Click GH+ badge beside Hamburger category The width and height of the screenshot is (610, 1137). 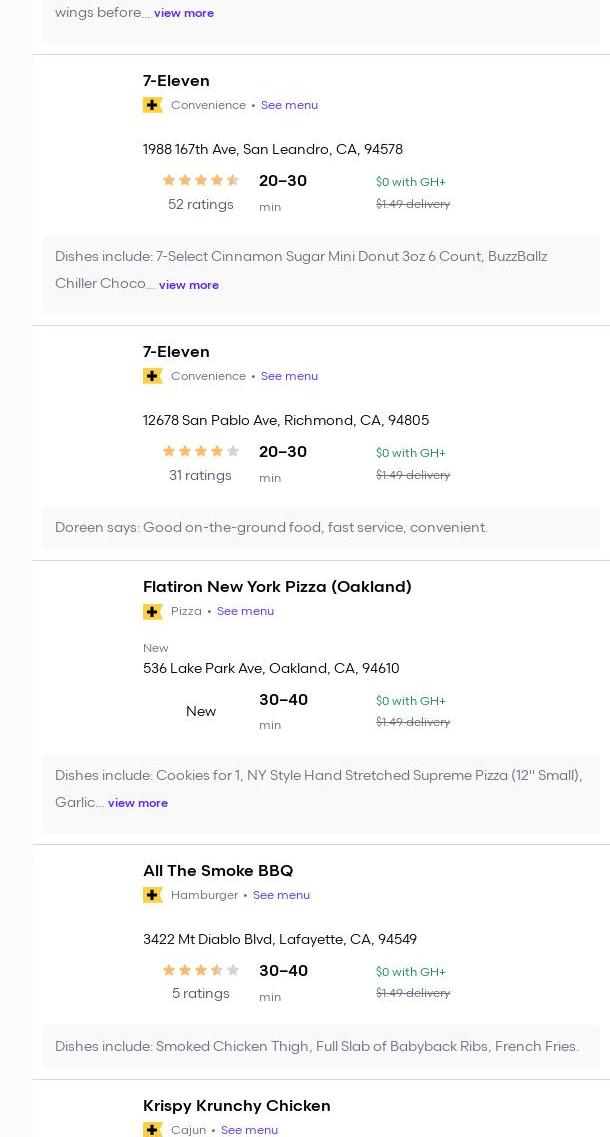(x=153, y=895)
